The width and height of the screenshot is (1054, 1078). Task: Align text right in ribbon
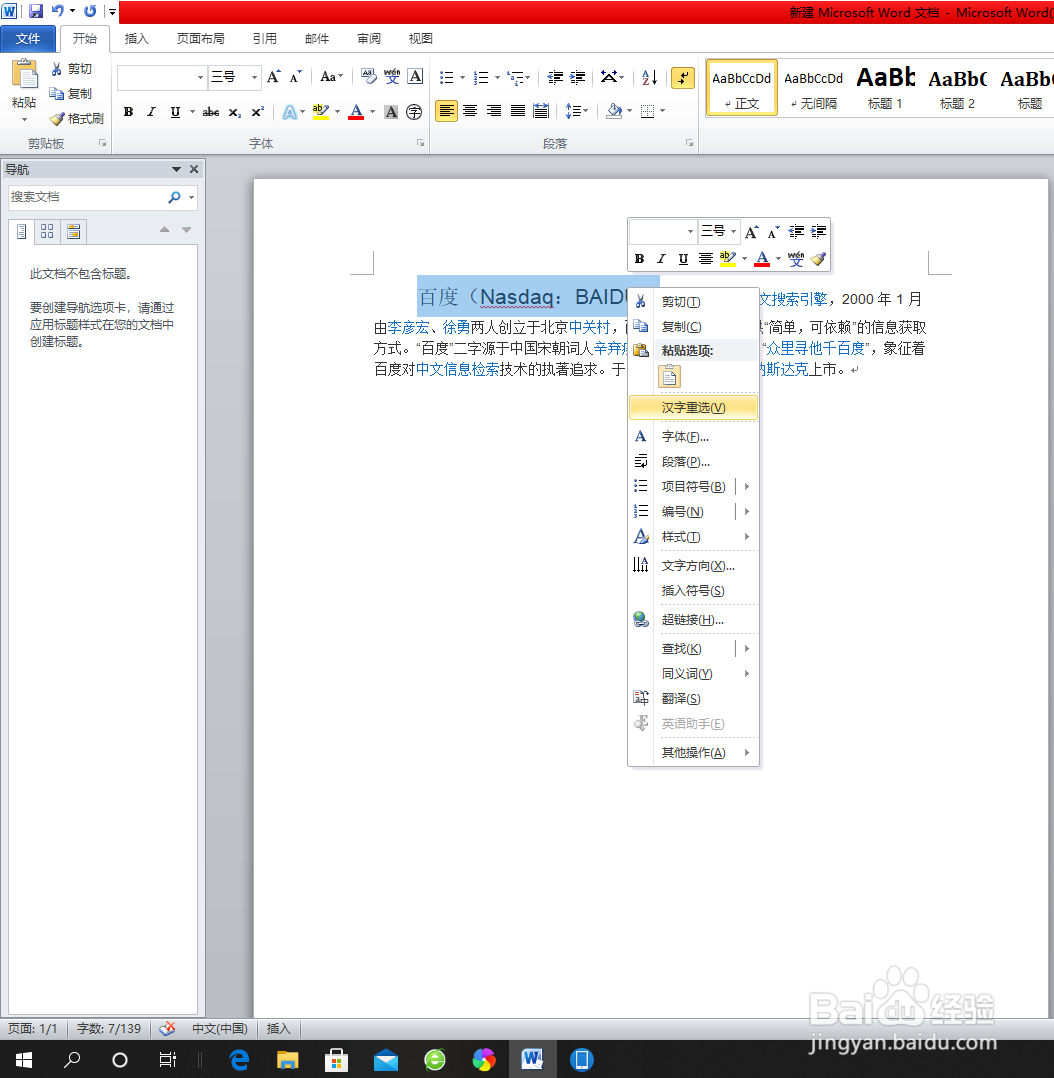[x=494, y=111]
